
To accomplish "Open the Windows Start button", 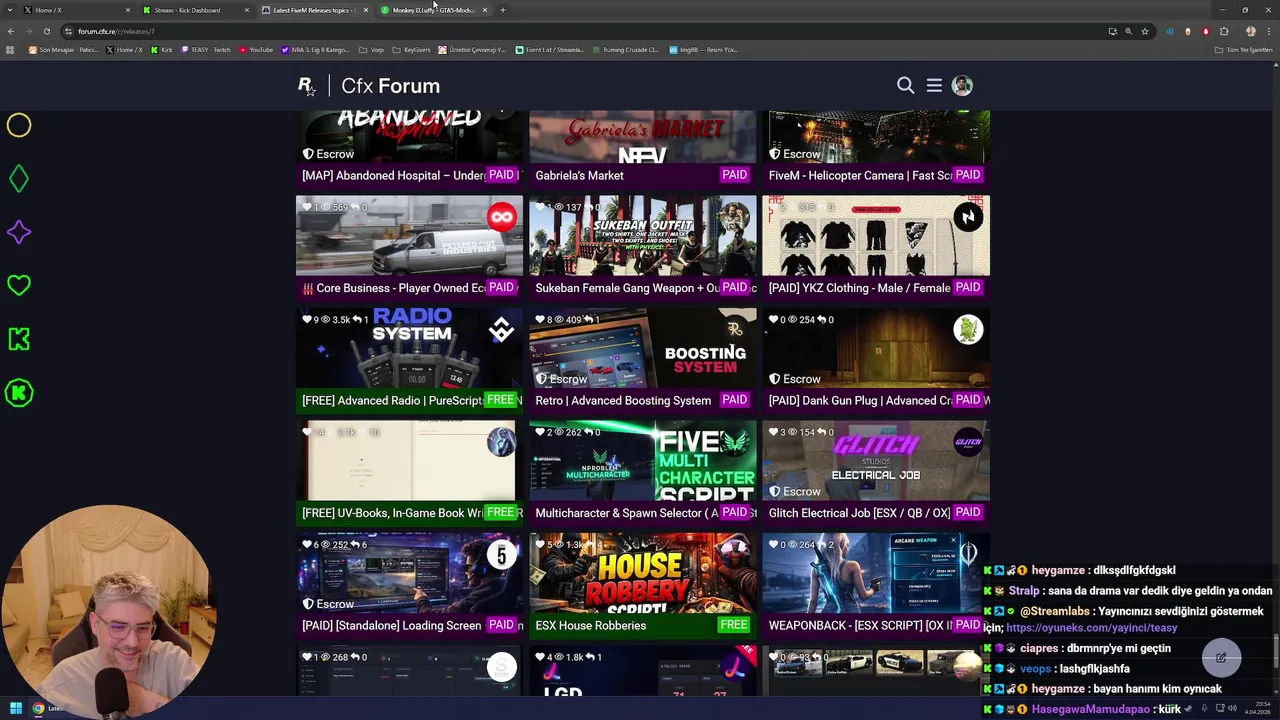I will pos(15,709).
